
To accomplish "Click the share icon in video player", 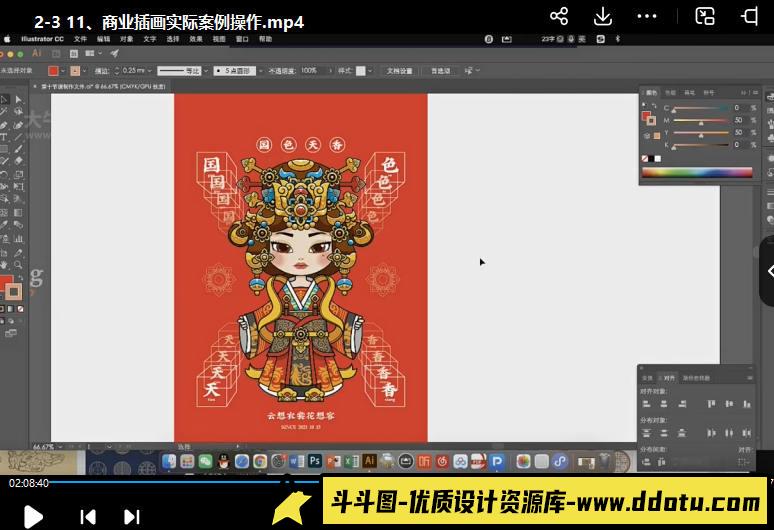I will pyautogui.click(x=559, y=16).
